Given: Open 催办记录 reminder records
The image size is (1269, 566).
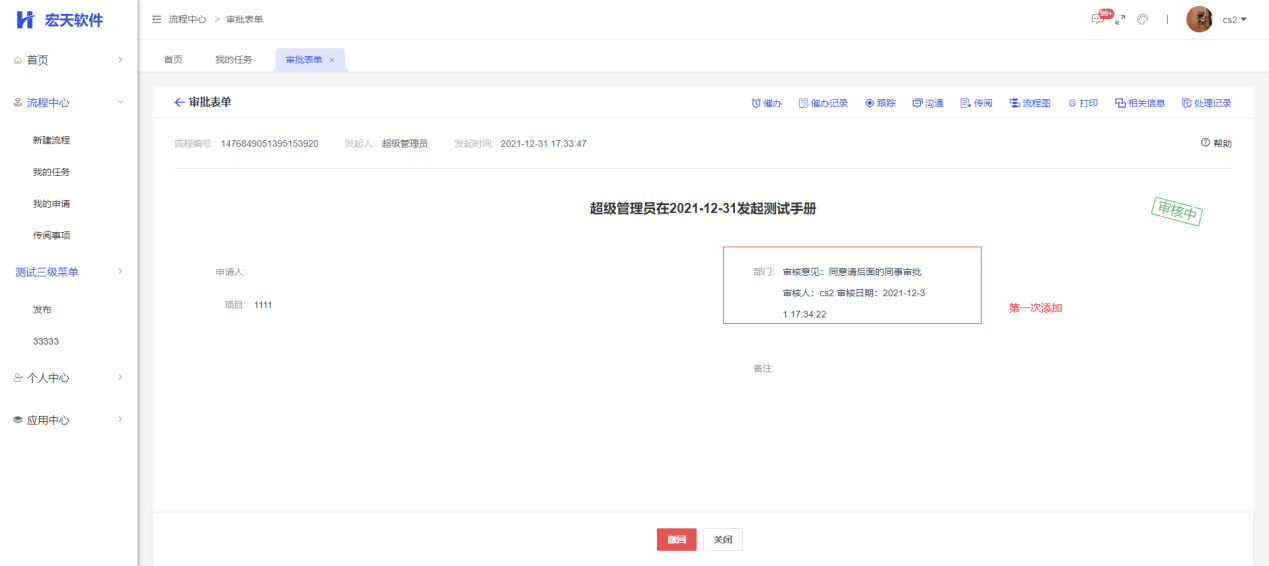Looking at the screenshot, I should (823, 103).
